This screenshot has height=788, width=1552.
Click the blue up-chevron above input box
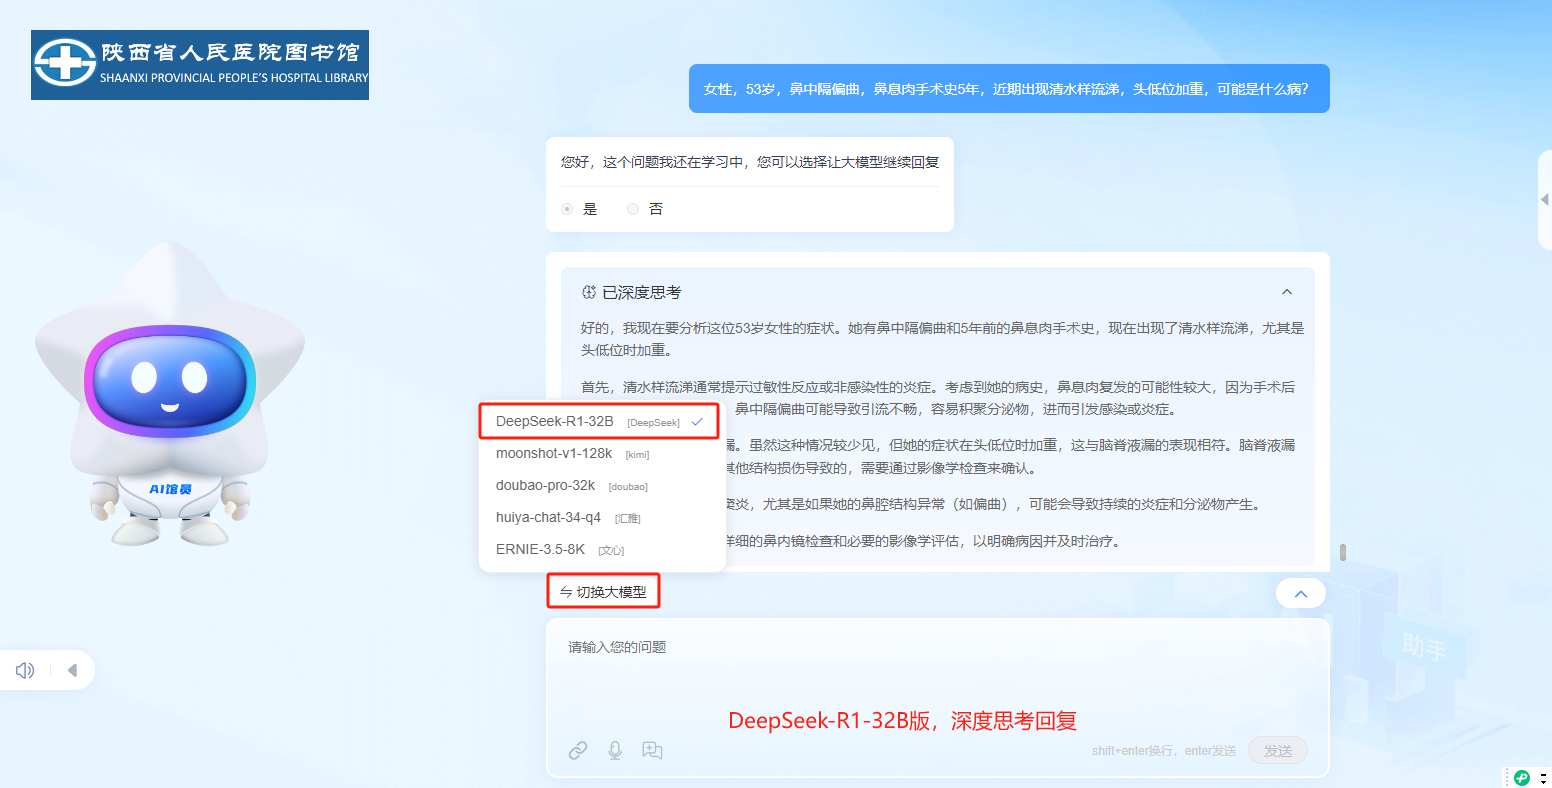coord(1300,593)
